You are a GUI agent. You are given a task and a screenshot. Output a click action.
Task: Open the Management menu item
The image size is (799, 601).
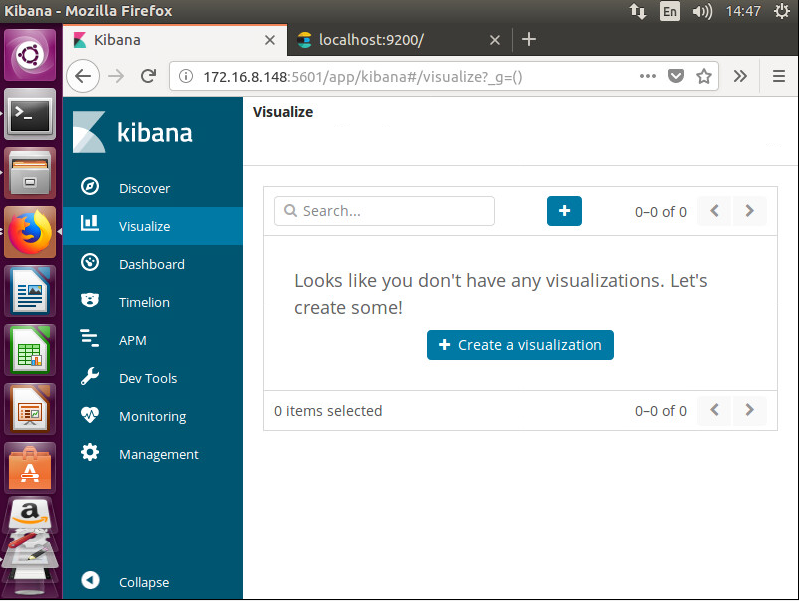click(x=153, y=454)
